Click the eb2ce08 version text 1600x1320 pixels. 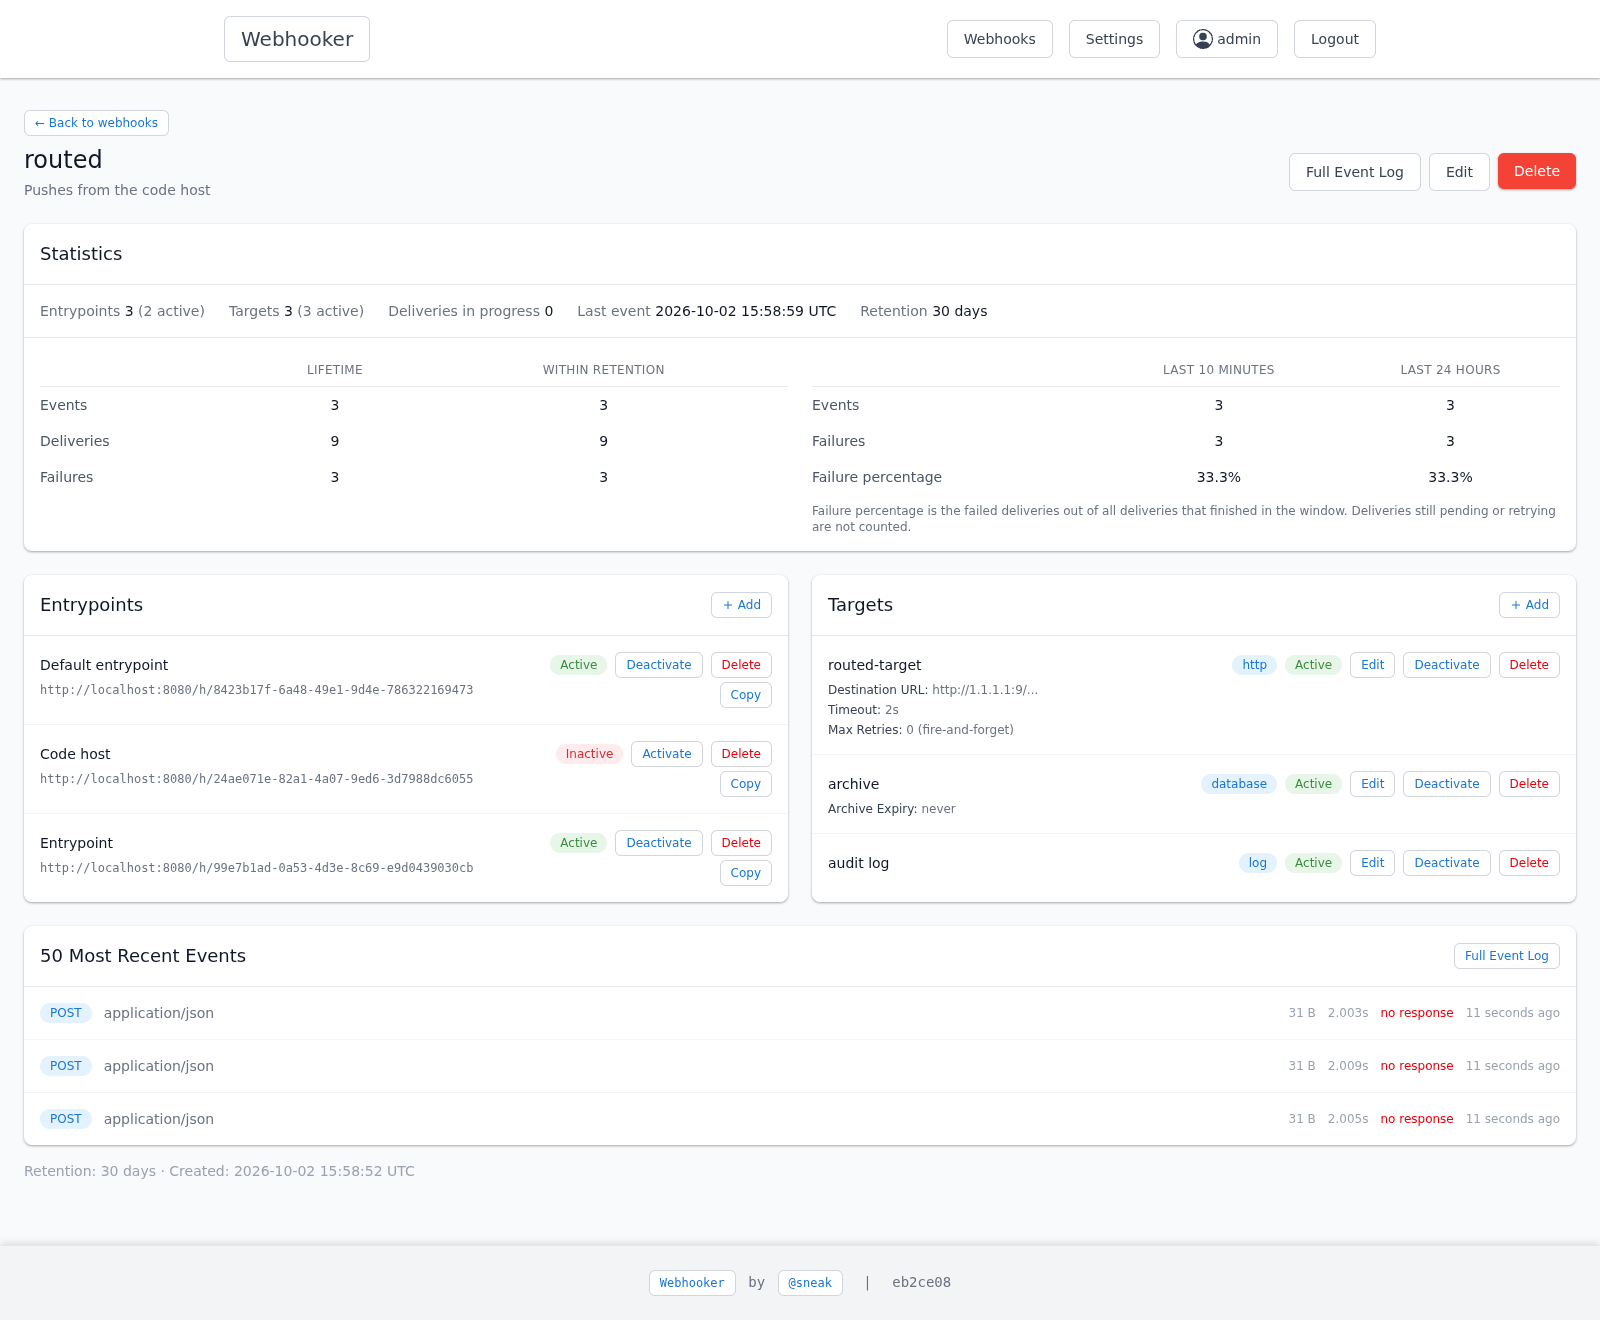coord(921,1282)
